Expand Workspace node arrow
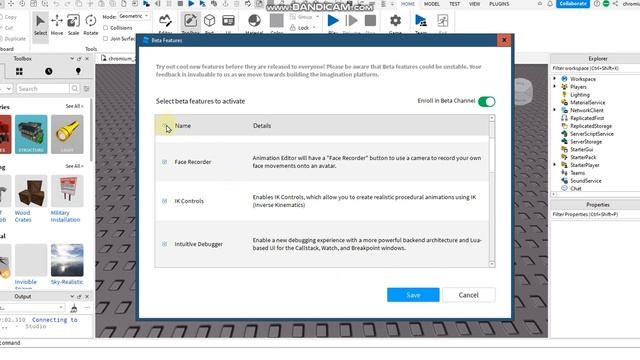The width and height of the screenshot is (640, 360). 555,79
